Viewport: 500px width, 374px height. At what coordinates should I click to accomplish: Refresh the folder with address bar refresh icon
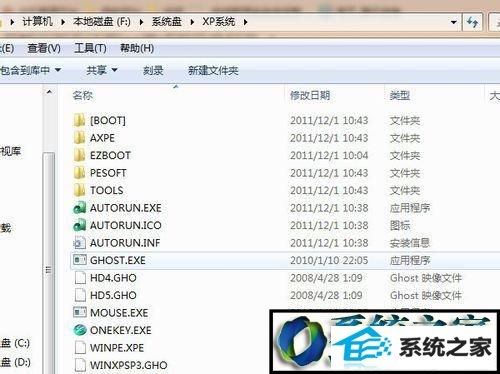[472, 22]
